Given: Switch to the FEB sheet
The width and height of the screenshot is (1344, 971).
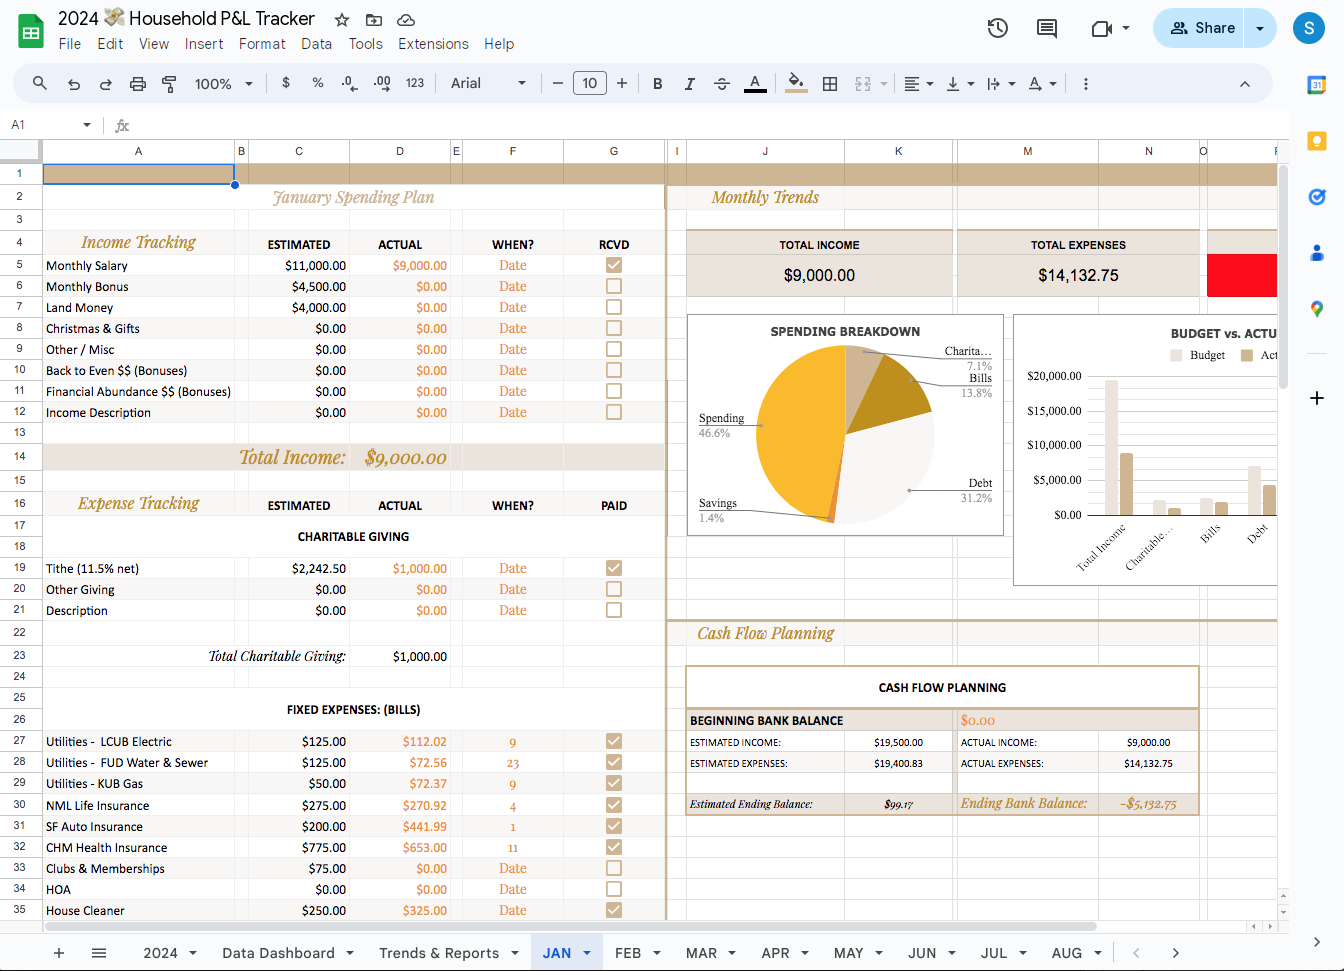Looking at the screenshot, I should 628,953.
